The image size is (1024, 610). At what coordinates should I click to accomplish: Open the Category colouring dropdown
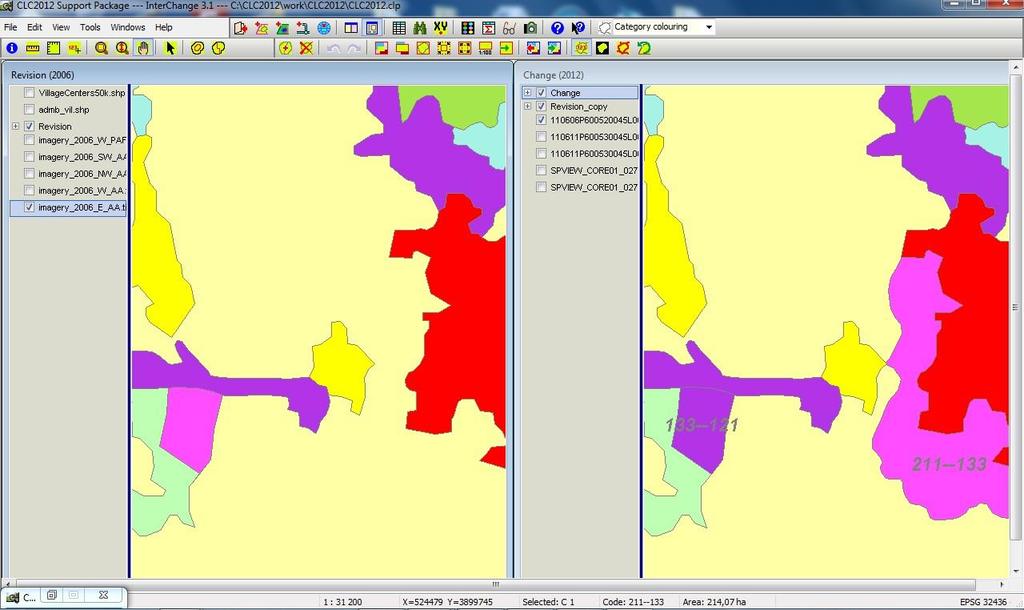[709, 27]
